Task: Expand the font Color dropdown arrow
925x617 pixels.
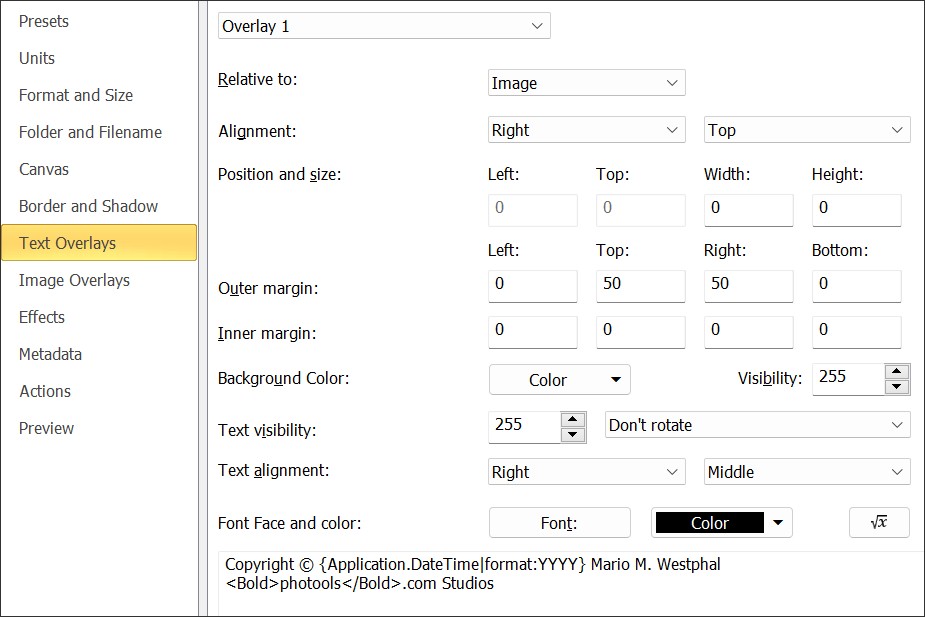Action: point(778,523)
